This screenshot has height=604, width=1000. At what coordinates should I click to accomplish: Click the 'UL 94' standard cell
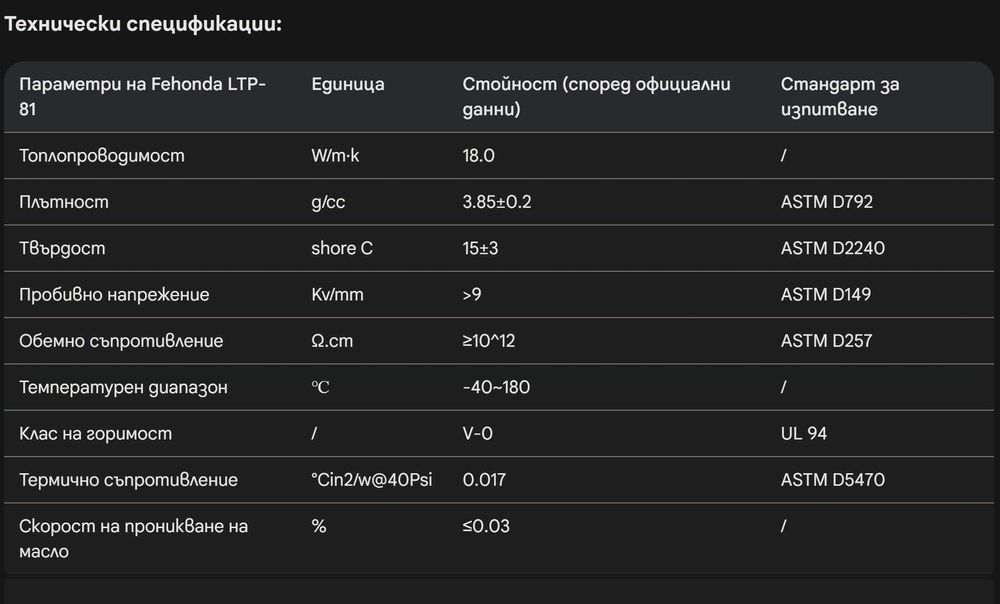pyautogui.click(x=803, y=433)
